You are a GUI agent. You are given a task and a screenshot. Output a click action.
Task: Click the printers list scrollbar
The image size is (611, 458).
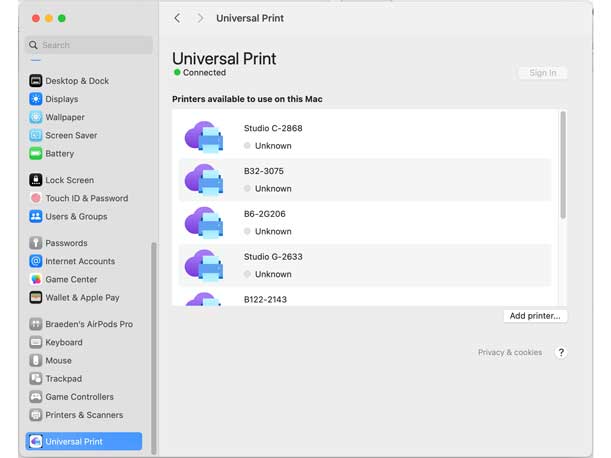pyautogui.click(x=563, y=165)
